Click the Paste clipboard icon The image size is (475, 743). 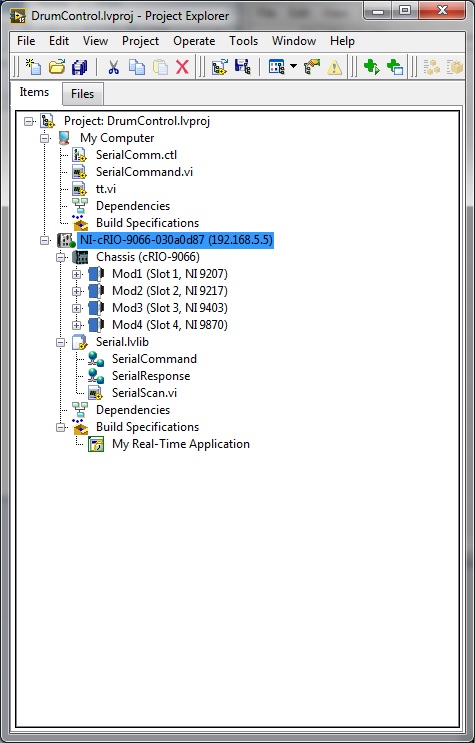(x=160, y=67)
